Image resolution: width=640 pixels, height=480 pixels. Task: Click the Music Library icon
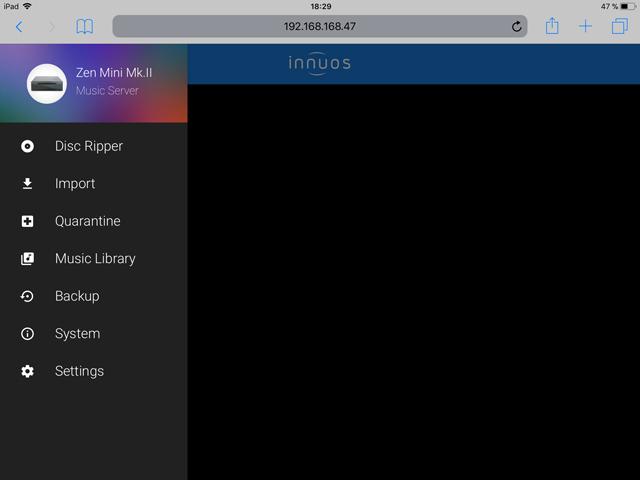tap(28, 259)
